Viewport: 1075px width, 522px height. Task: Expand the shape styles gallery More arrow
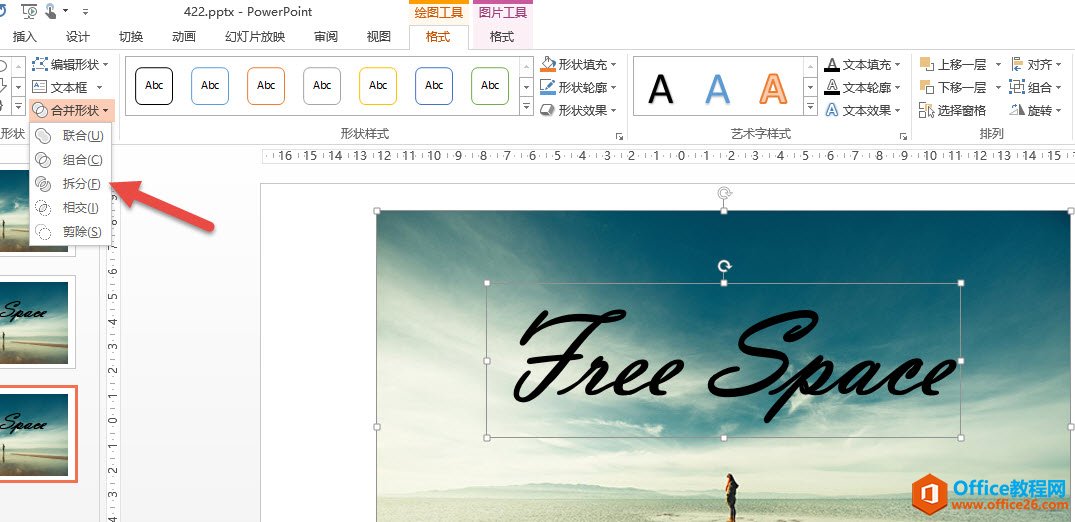tap(527, 106)
